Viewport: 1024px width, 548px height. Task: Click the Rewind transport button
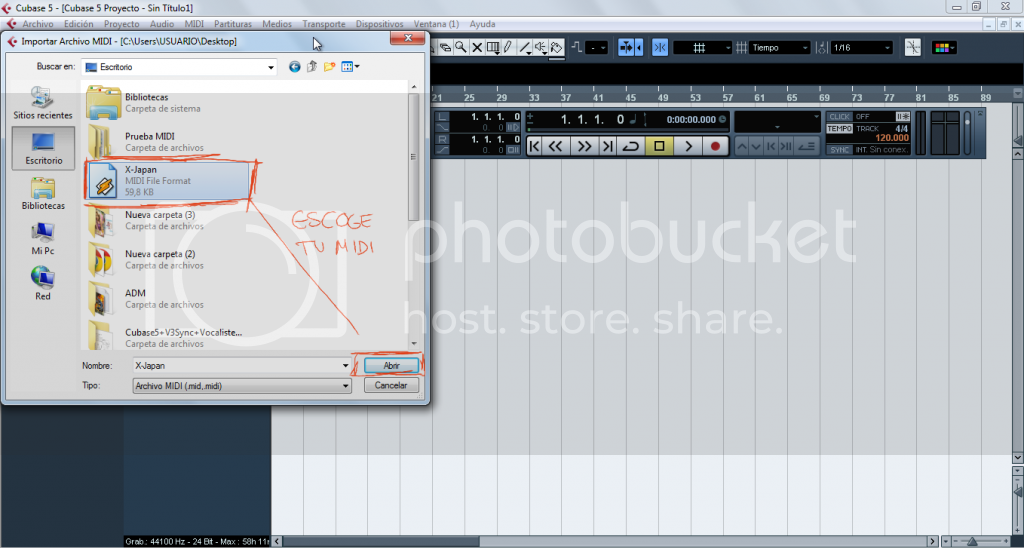556,146
